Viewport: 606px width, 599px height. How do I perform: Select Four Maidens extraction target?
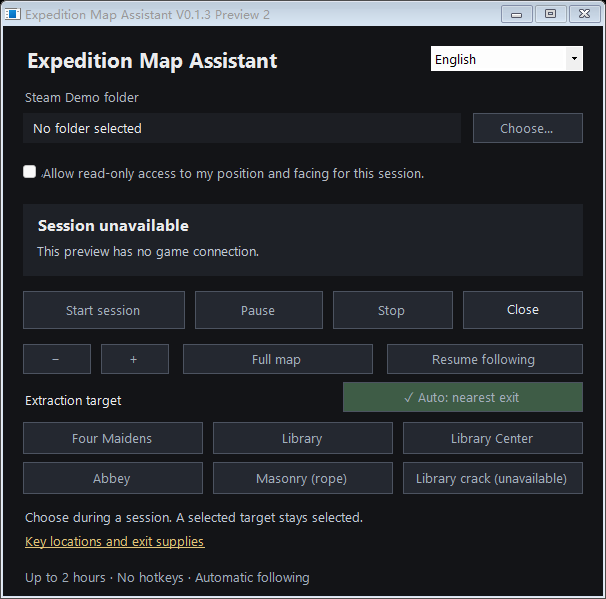[113, 438]
